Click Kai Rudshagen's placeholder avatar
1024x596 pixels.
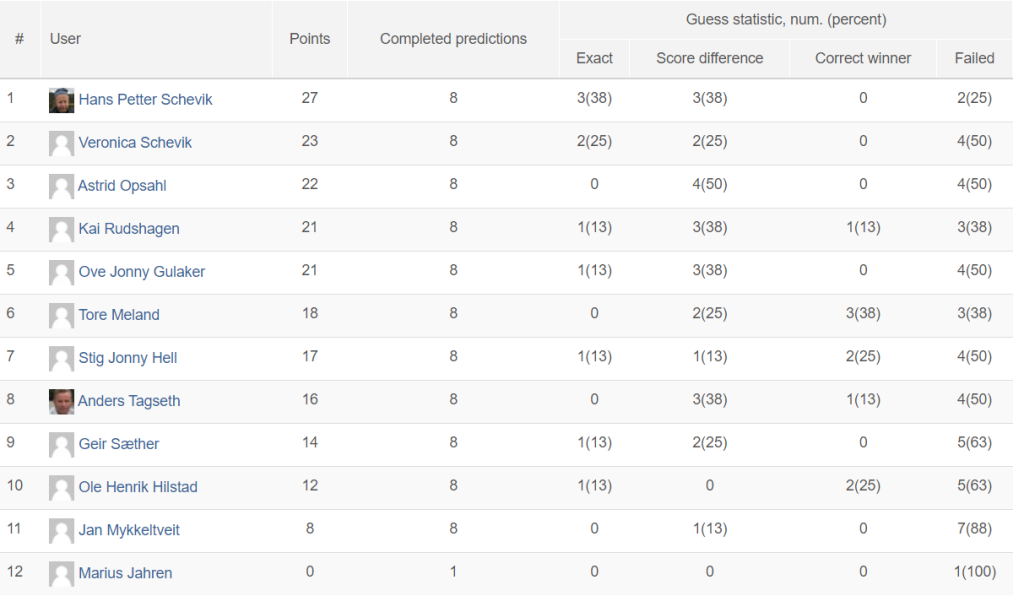pos(61,230)
